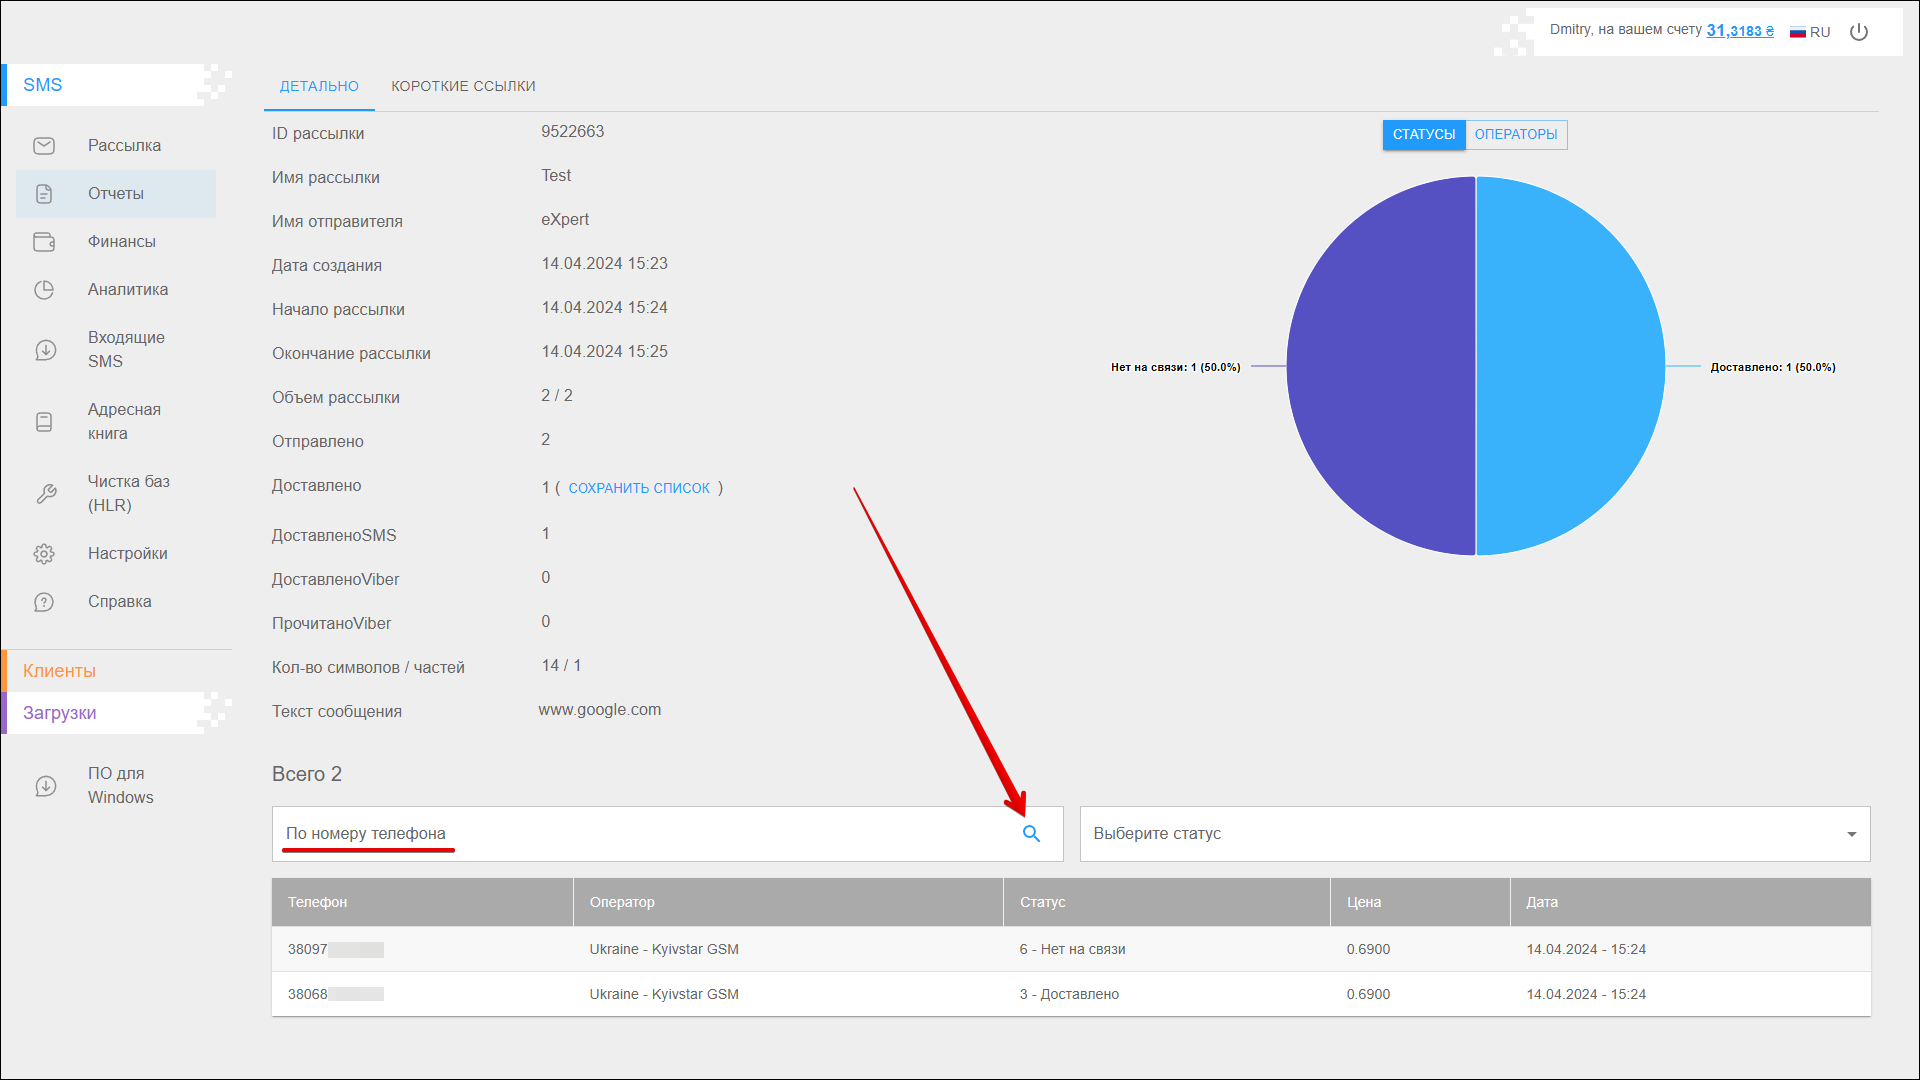1920x1080 pixels.
Task: Select the ДЕТАЛЬНО tab
Action: [x=319, y=86]
